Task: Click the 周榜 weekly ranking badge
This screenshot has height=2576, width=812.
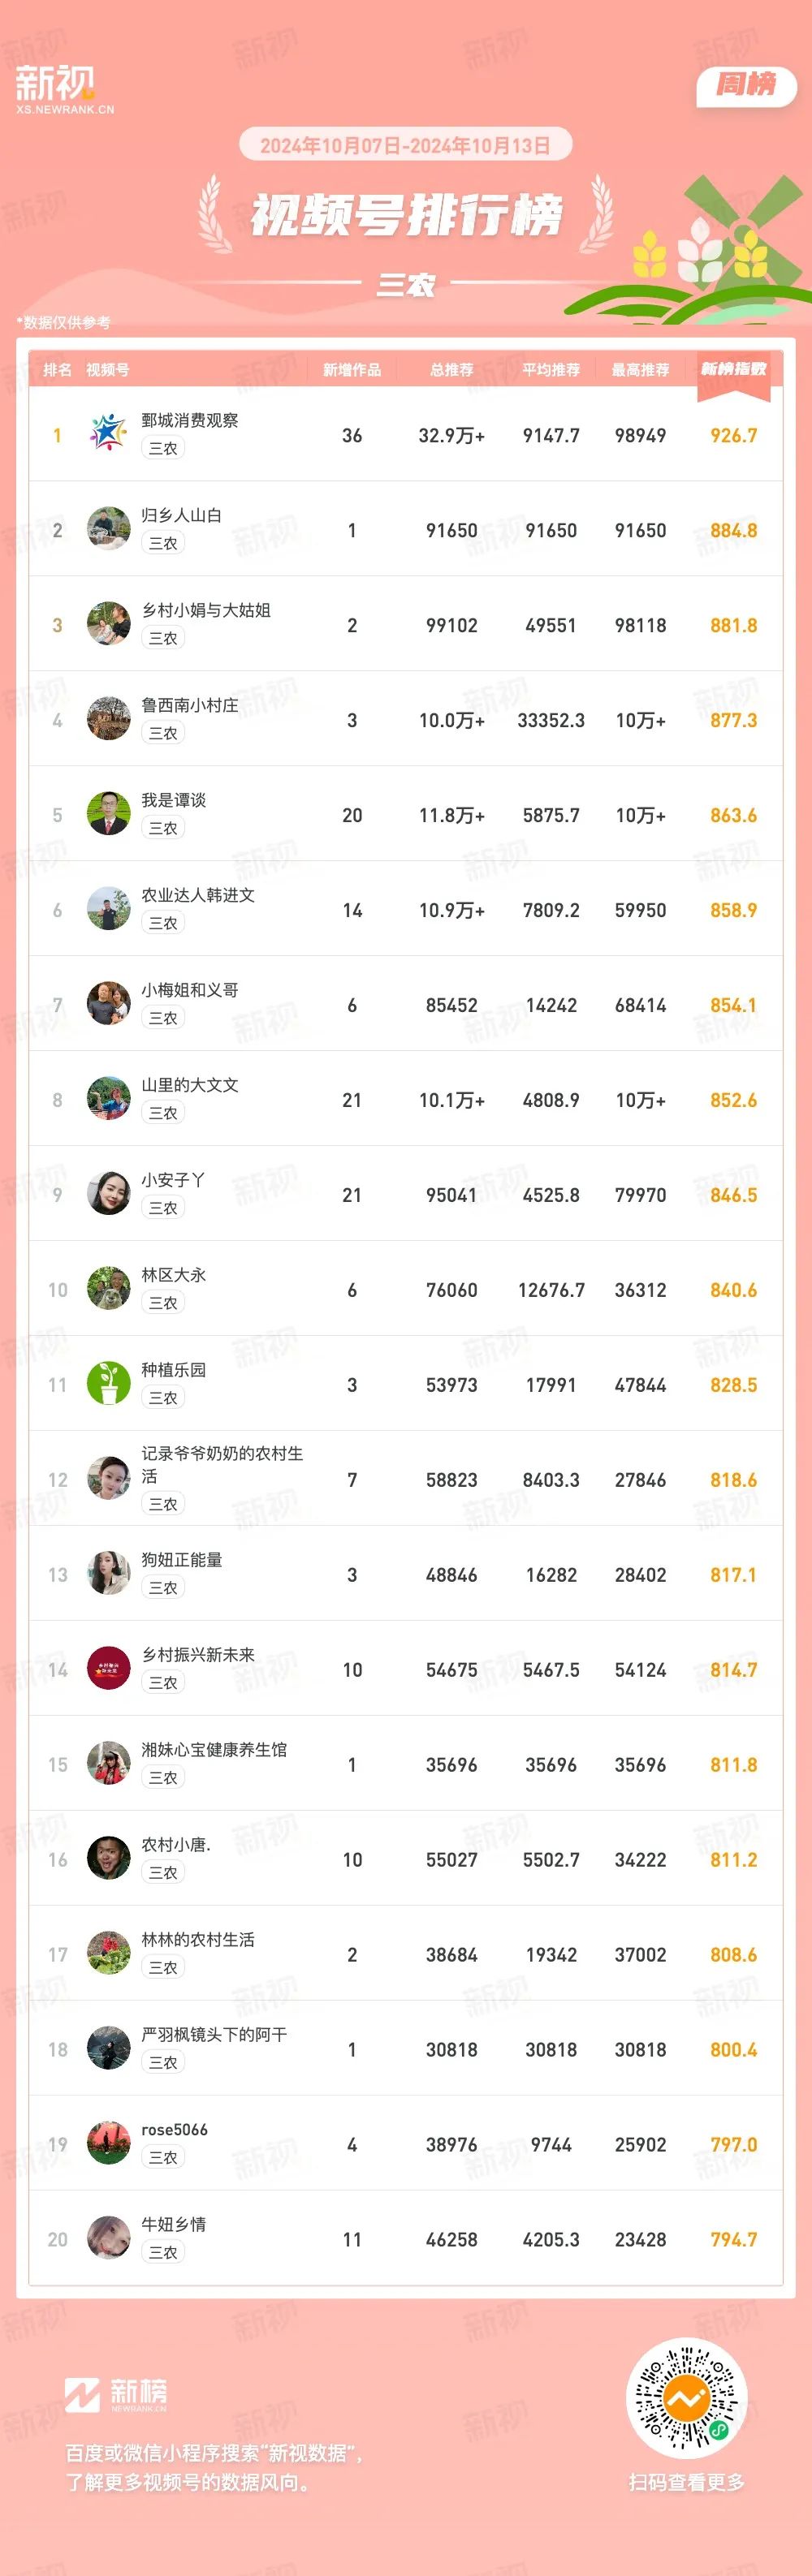Action: tap(746, 86)
